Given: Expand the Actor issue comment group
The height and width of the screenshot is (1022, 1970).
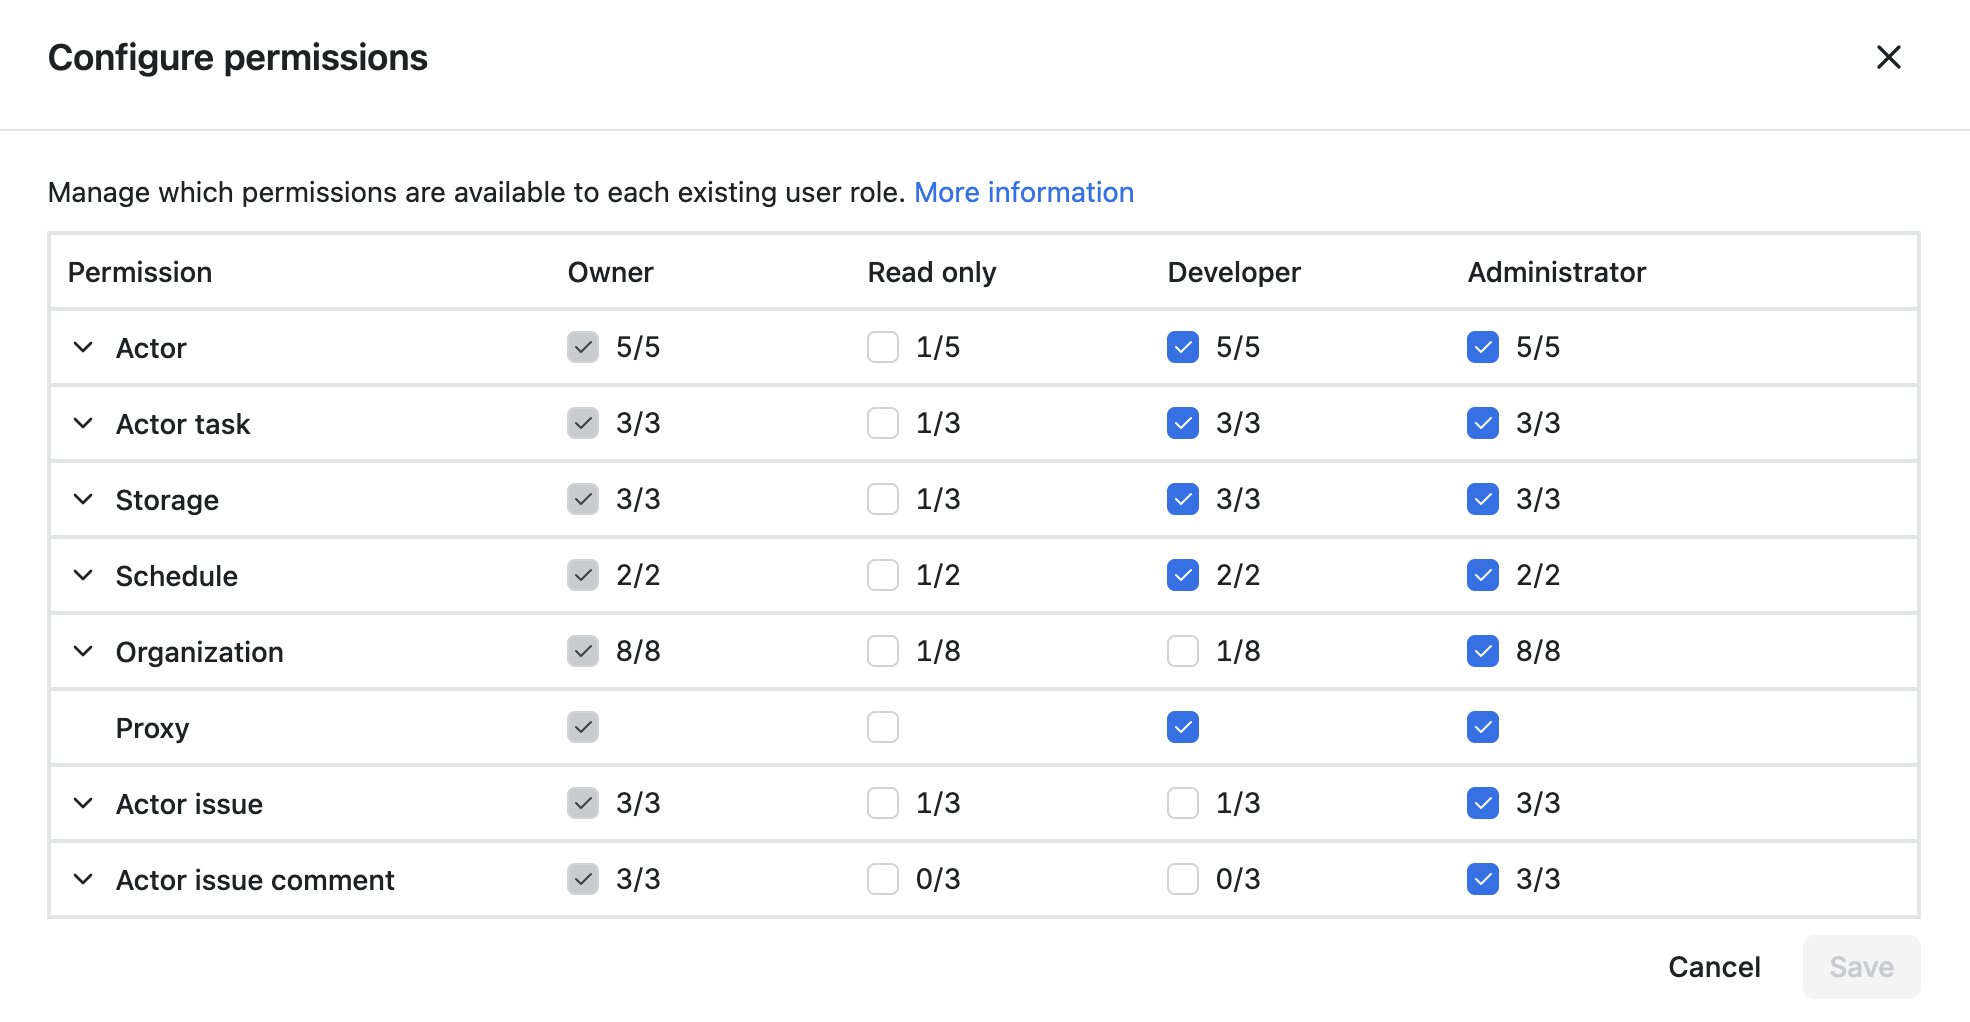Looking at the screenshot, I should (x=83, y=879).
